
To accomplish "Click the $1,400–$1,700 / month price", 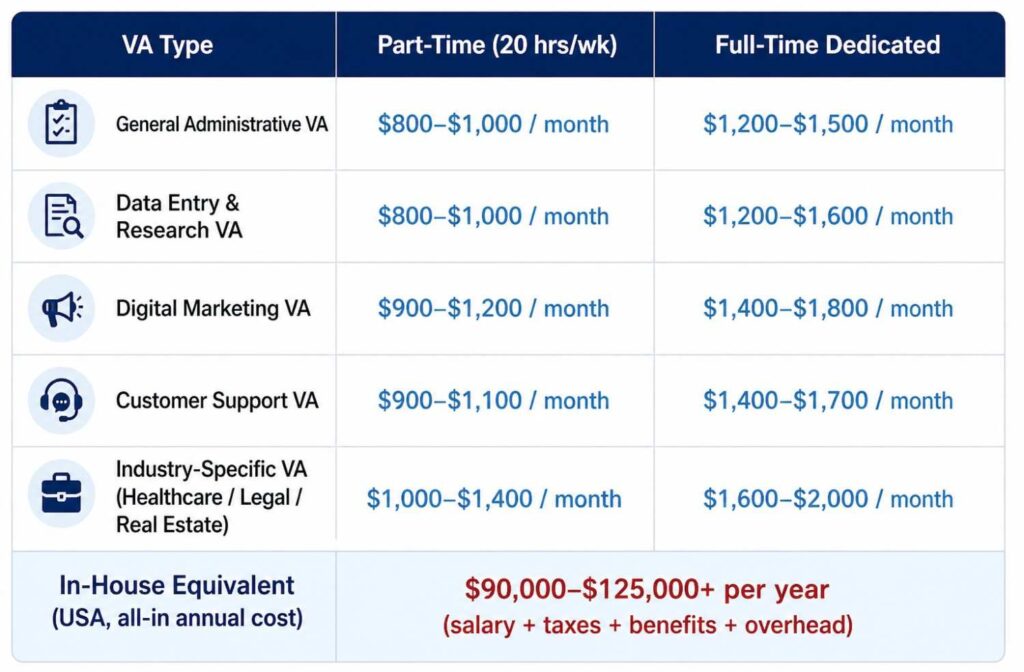I will tap(827, 401).
